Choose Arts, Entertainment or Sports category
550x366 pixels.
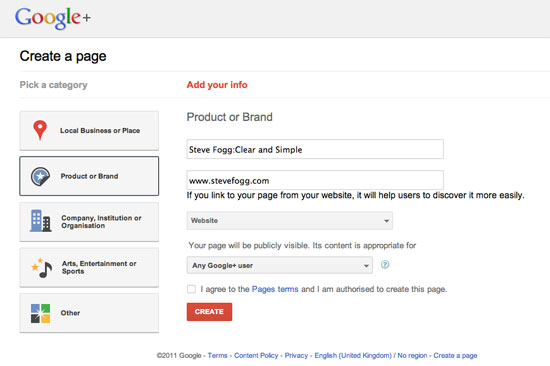point(89,267)
